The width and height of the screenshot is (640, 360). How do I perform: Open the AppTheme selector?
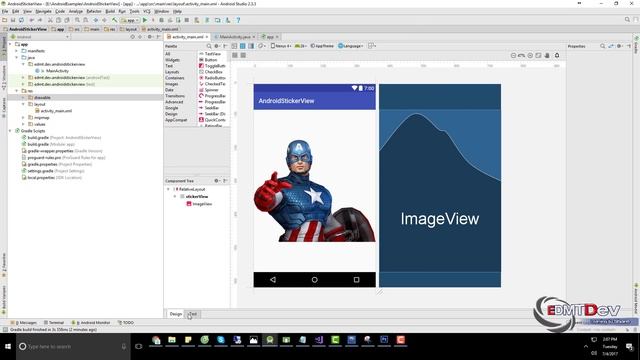pyautogui.click(x=322, y=46)
